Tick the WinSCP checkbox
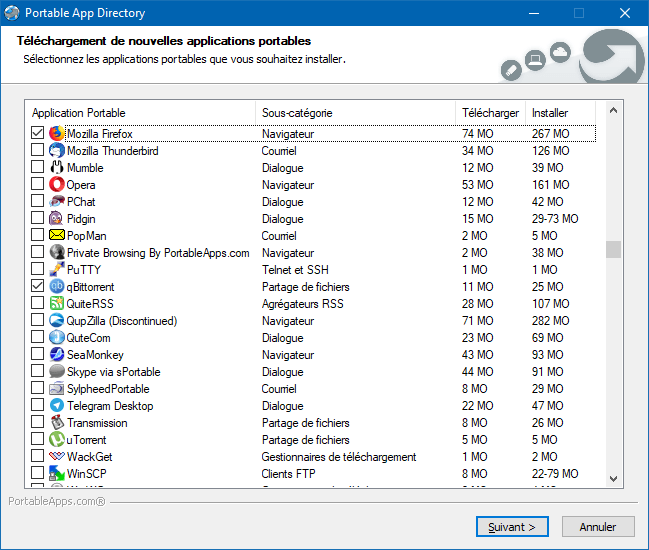 (x=38, y=472)
